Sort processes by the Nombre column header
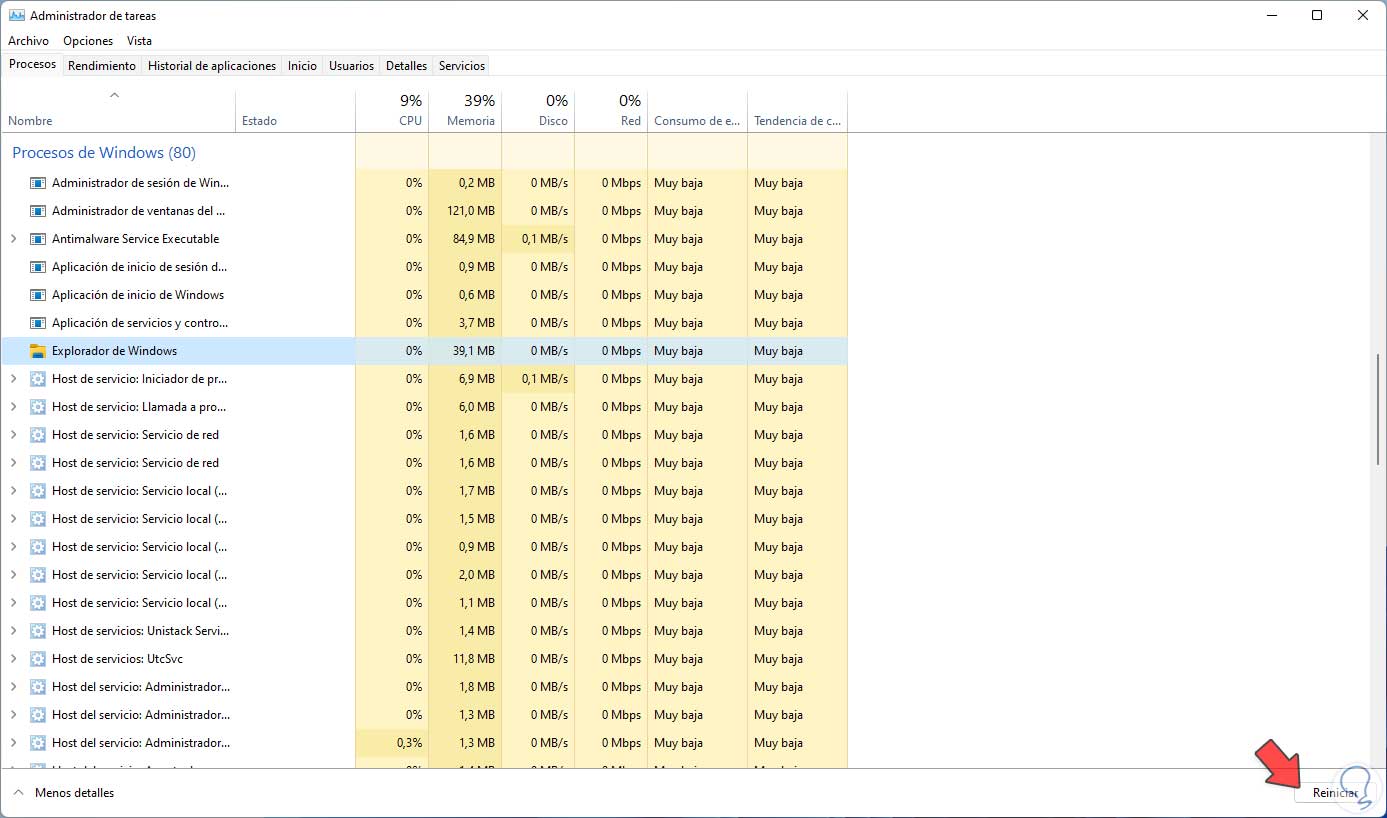1387x818 pixels. coord(118,111)
